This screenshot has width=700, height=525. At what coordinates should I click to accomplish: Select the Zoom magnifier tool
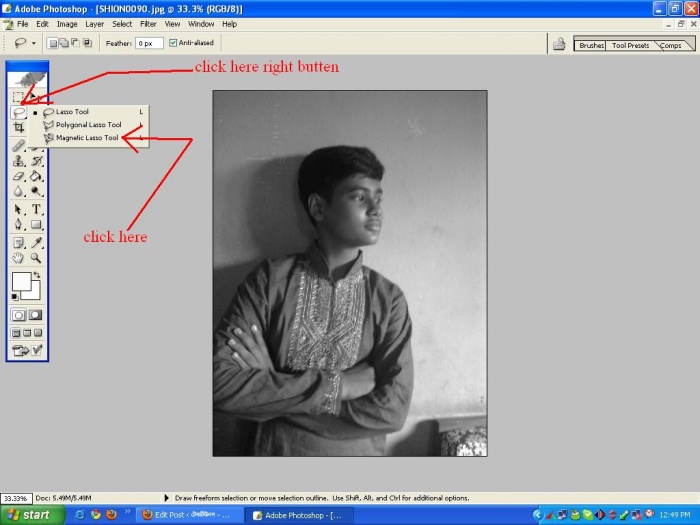click(37, 258)
